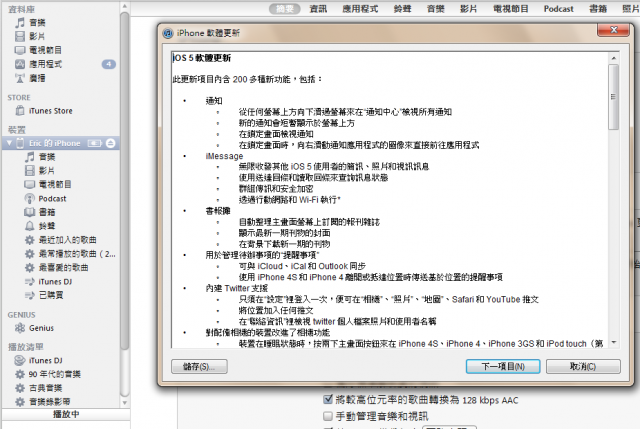Open iTunes Store shopping bag icon
Viewport: 640px width, 429px height.
point(20,111)
